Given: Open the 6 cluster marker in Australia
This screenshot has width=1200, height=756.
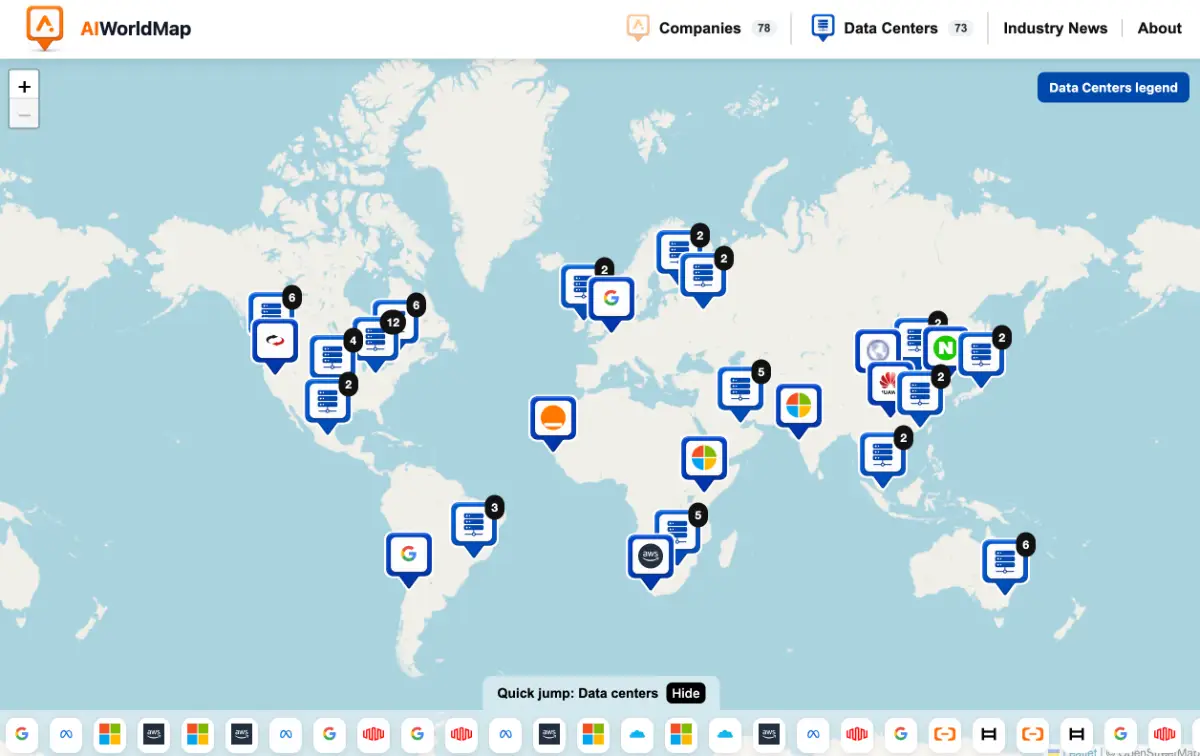Looking at the screenshot, I should 1005,563.
